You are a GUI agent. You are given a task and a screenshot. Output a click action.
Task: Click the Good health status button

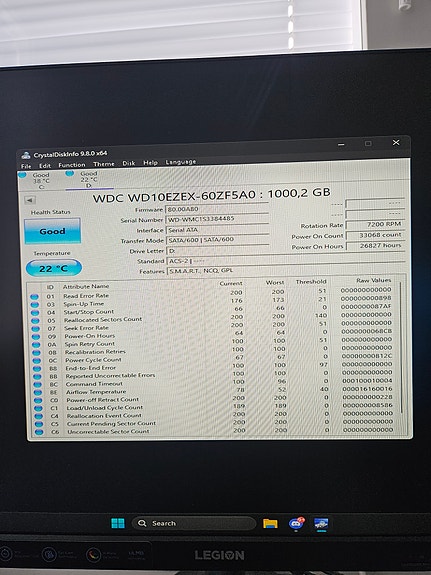pyautogui.click(x=52, y=231)
